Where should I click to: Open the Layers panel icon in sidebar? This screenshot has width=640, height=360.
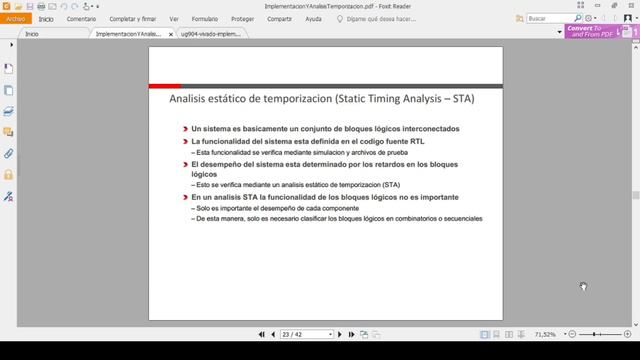point(8,111)
